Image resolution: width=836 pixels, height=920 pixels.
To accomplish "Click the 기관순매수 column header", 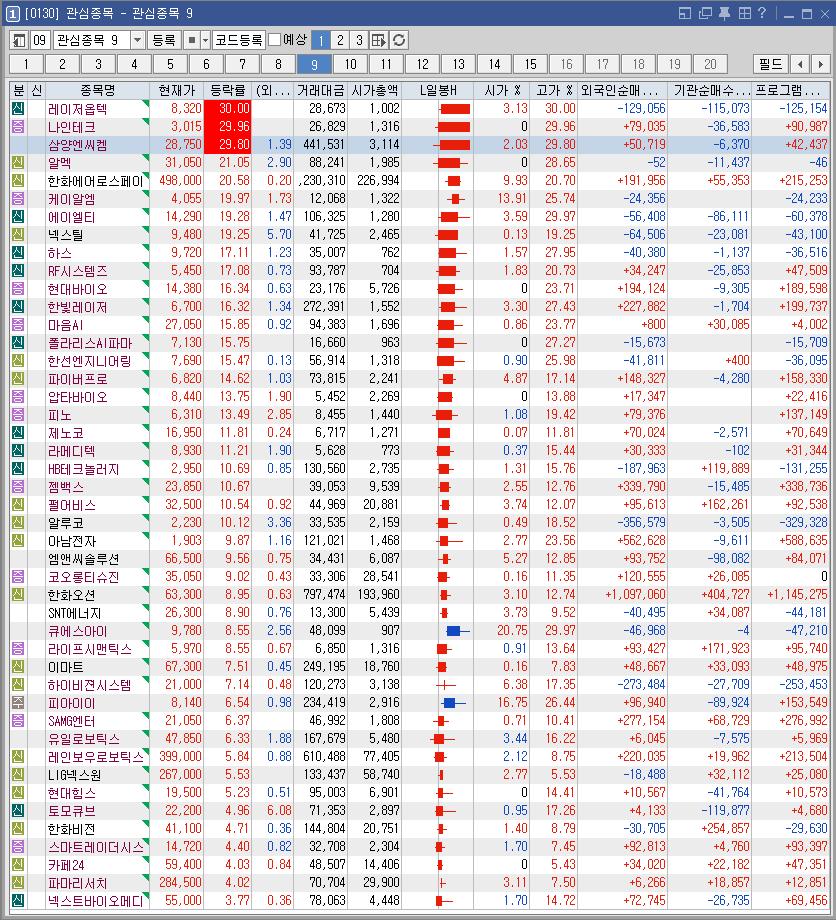I will coord(709,90).
